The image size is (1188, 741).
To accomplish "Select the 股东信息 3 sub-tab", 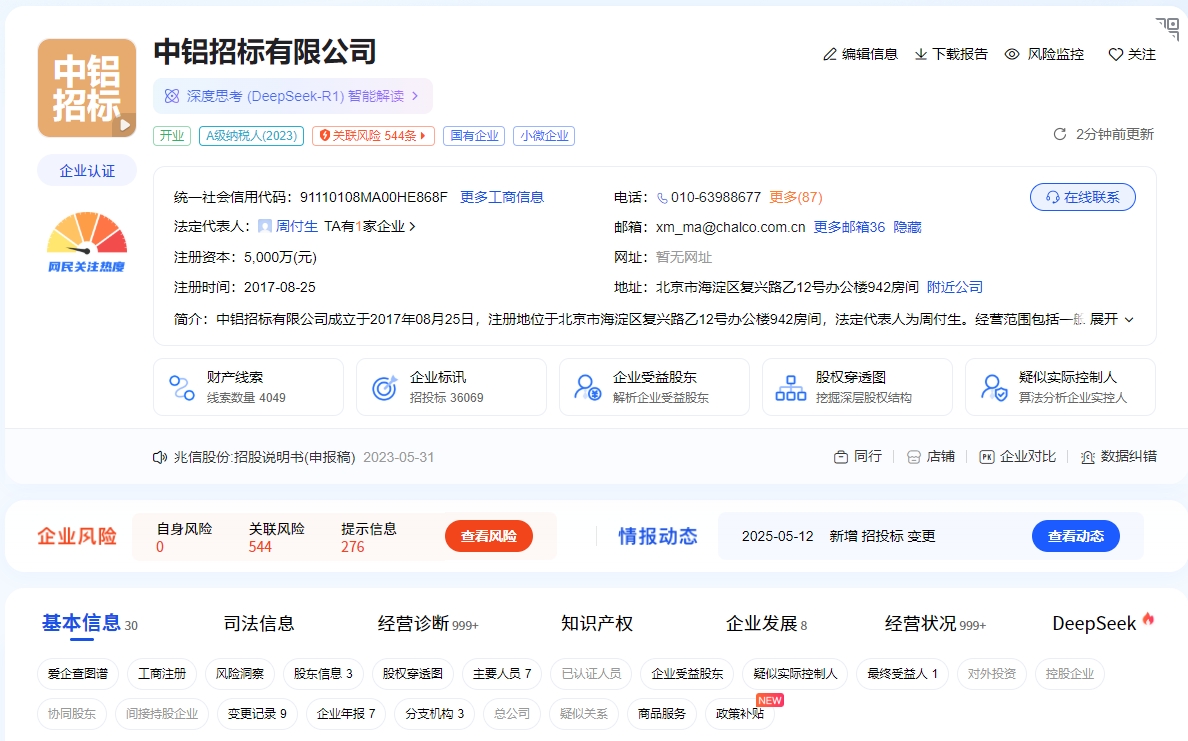I will coord(324,674).
